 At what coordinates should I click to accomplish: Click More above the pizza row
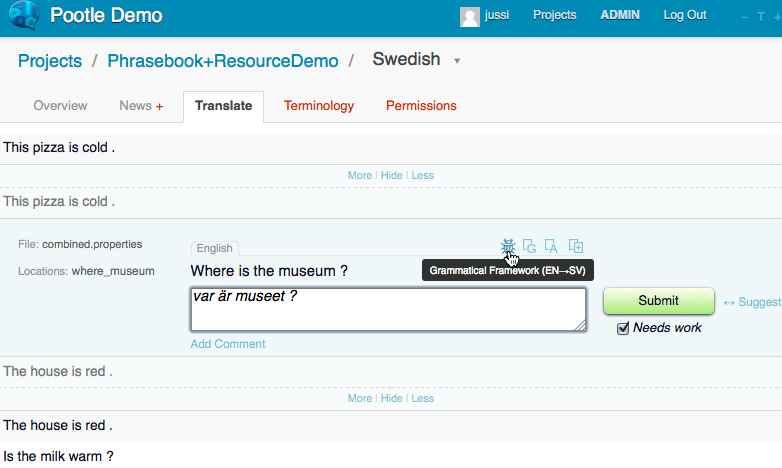[x=359, y=175]
